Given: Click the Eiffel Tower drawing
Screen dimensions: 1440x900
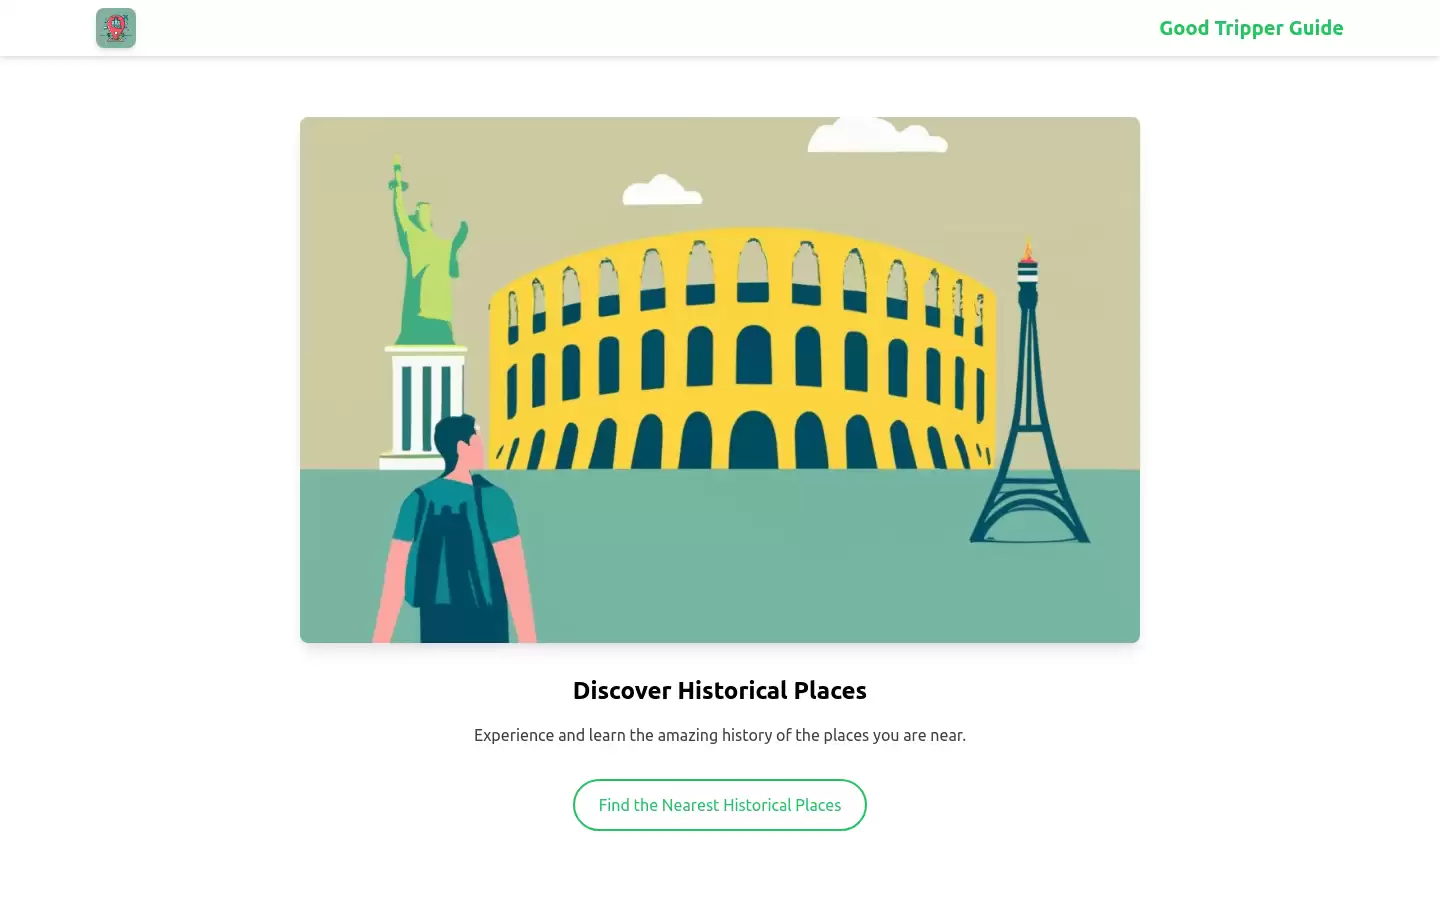Looking at the screenshot, I should pyautogui.click(x=1029, y=400).
